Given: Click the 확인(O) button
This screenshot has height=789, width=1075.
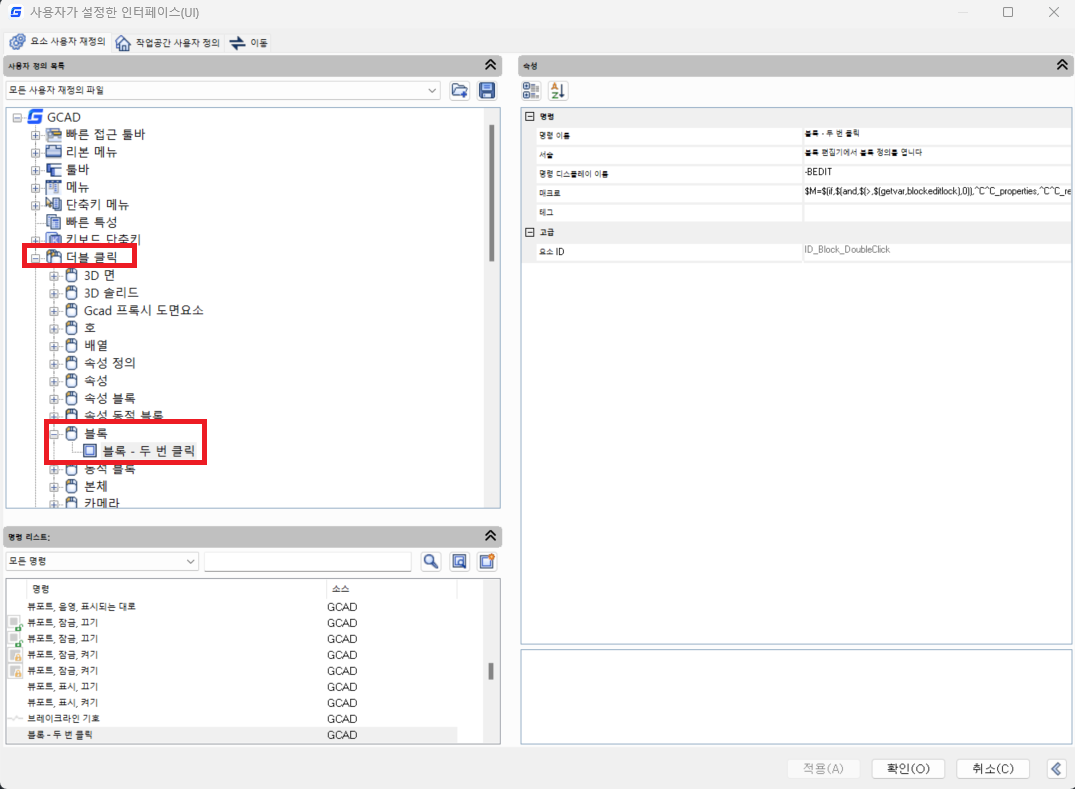Looking at the screenshot, I should [908, 768].
